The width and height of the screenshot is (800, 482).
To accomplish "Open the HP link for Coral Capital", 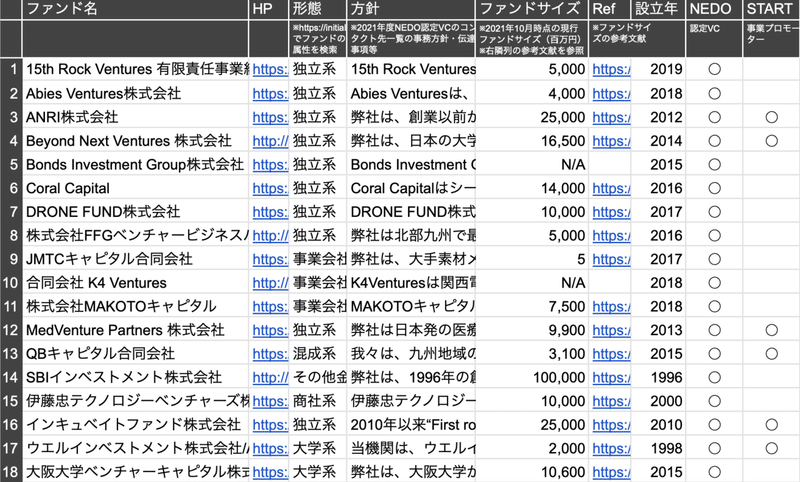I will coord(270,188).
